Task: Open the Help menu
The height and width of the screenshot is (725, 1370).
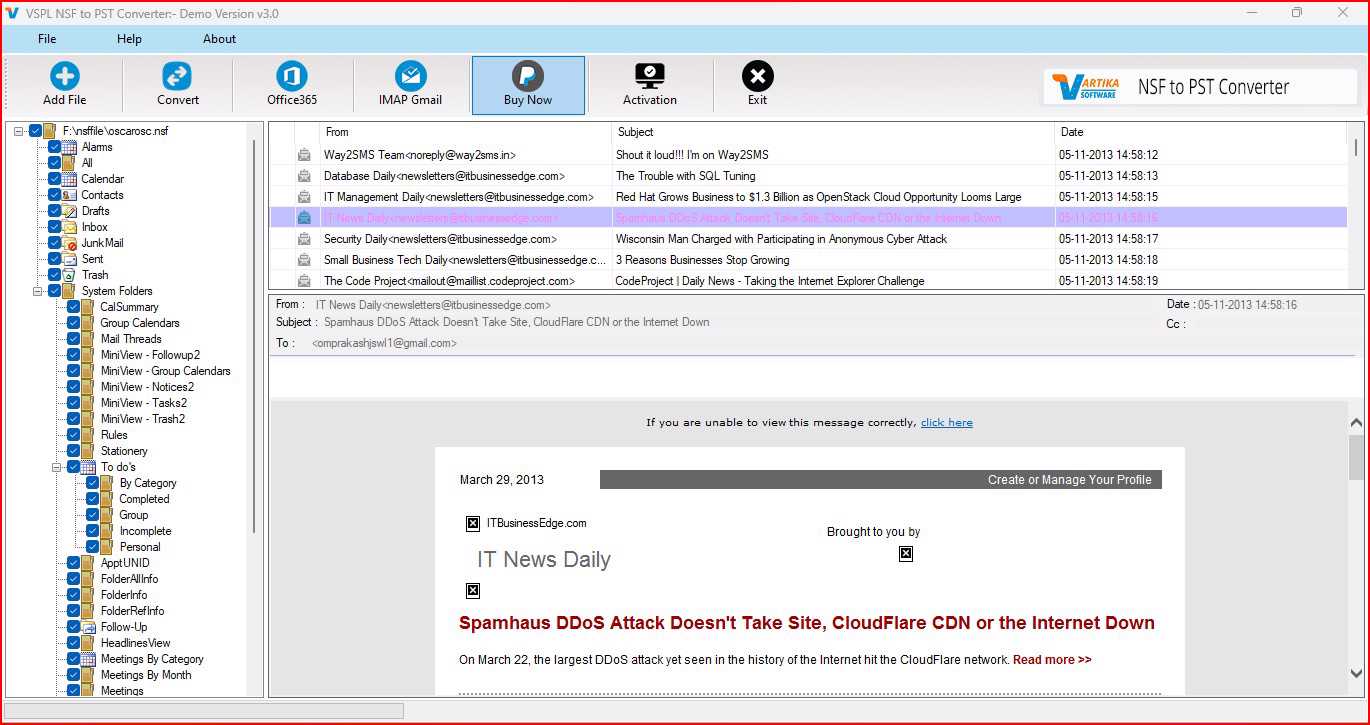Action: pyautogui.click(x=129, y=39)
